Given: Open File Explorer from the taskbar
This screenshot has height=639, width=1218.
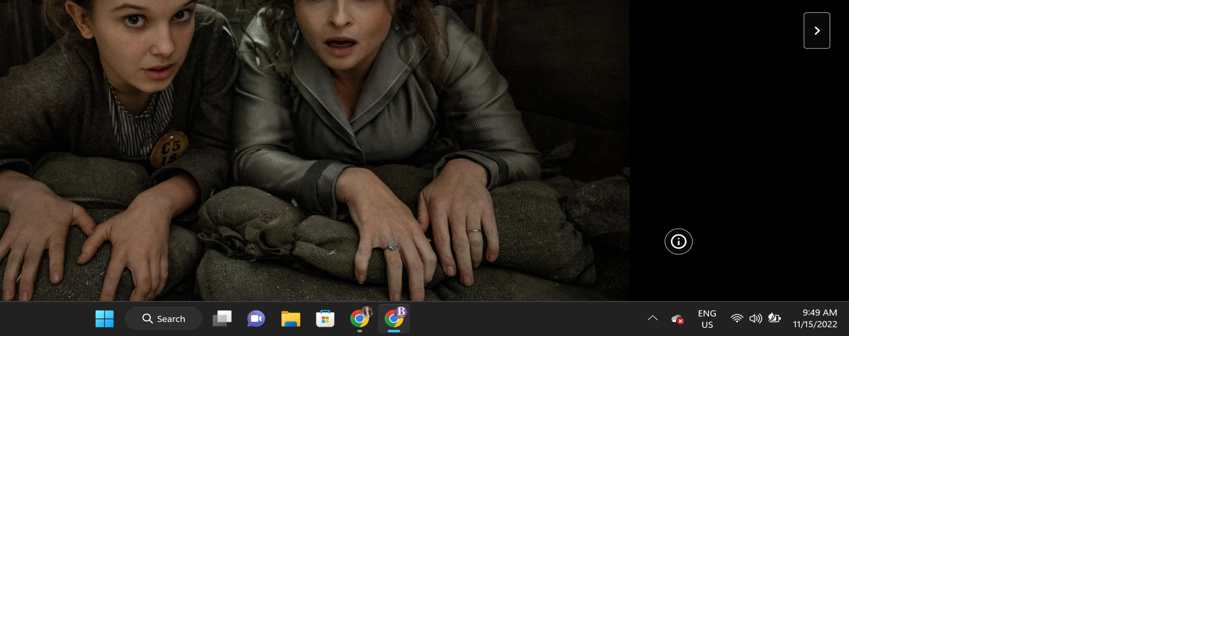Looking at the screenshot, I should [291, 318].
